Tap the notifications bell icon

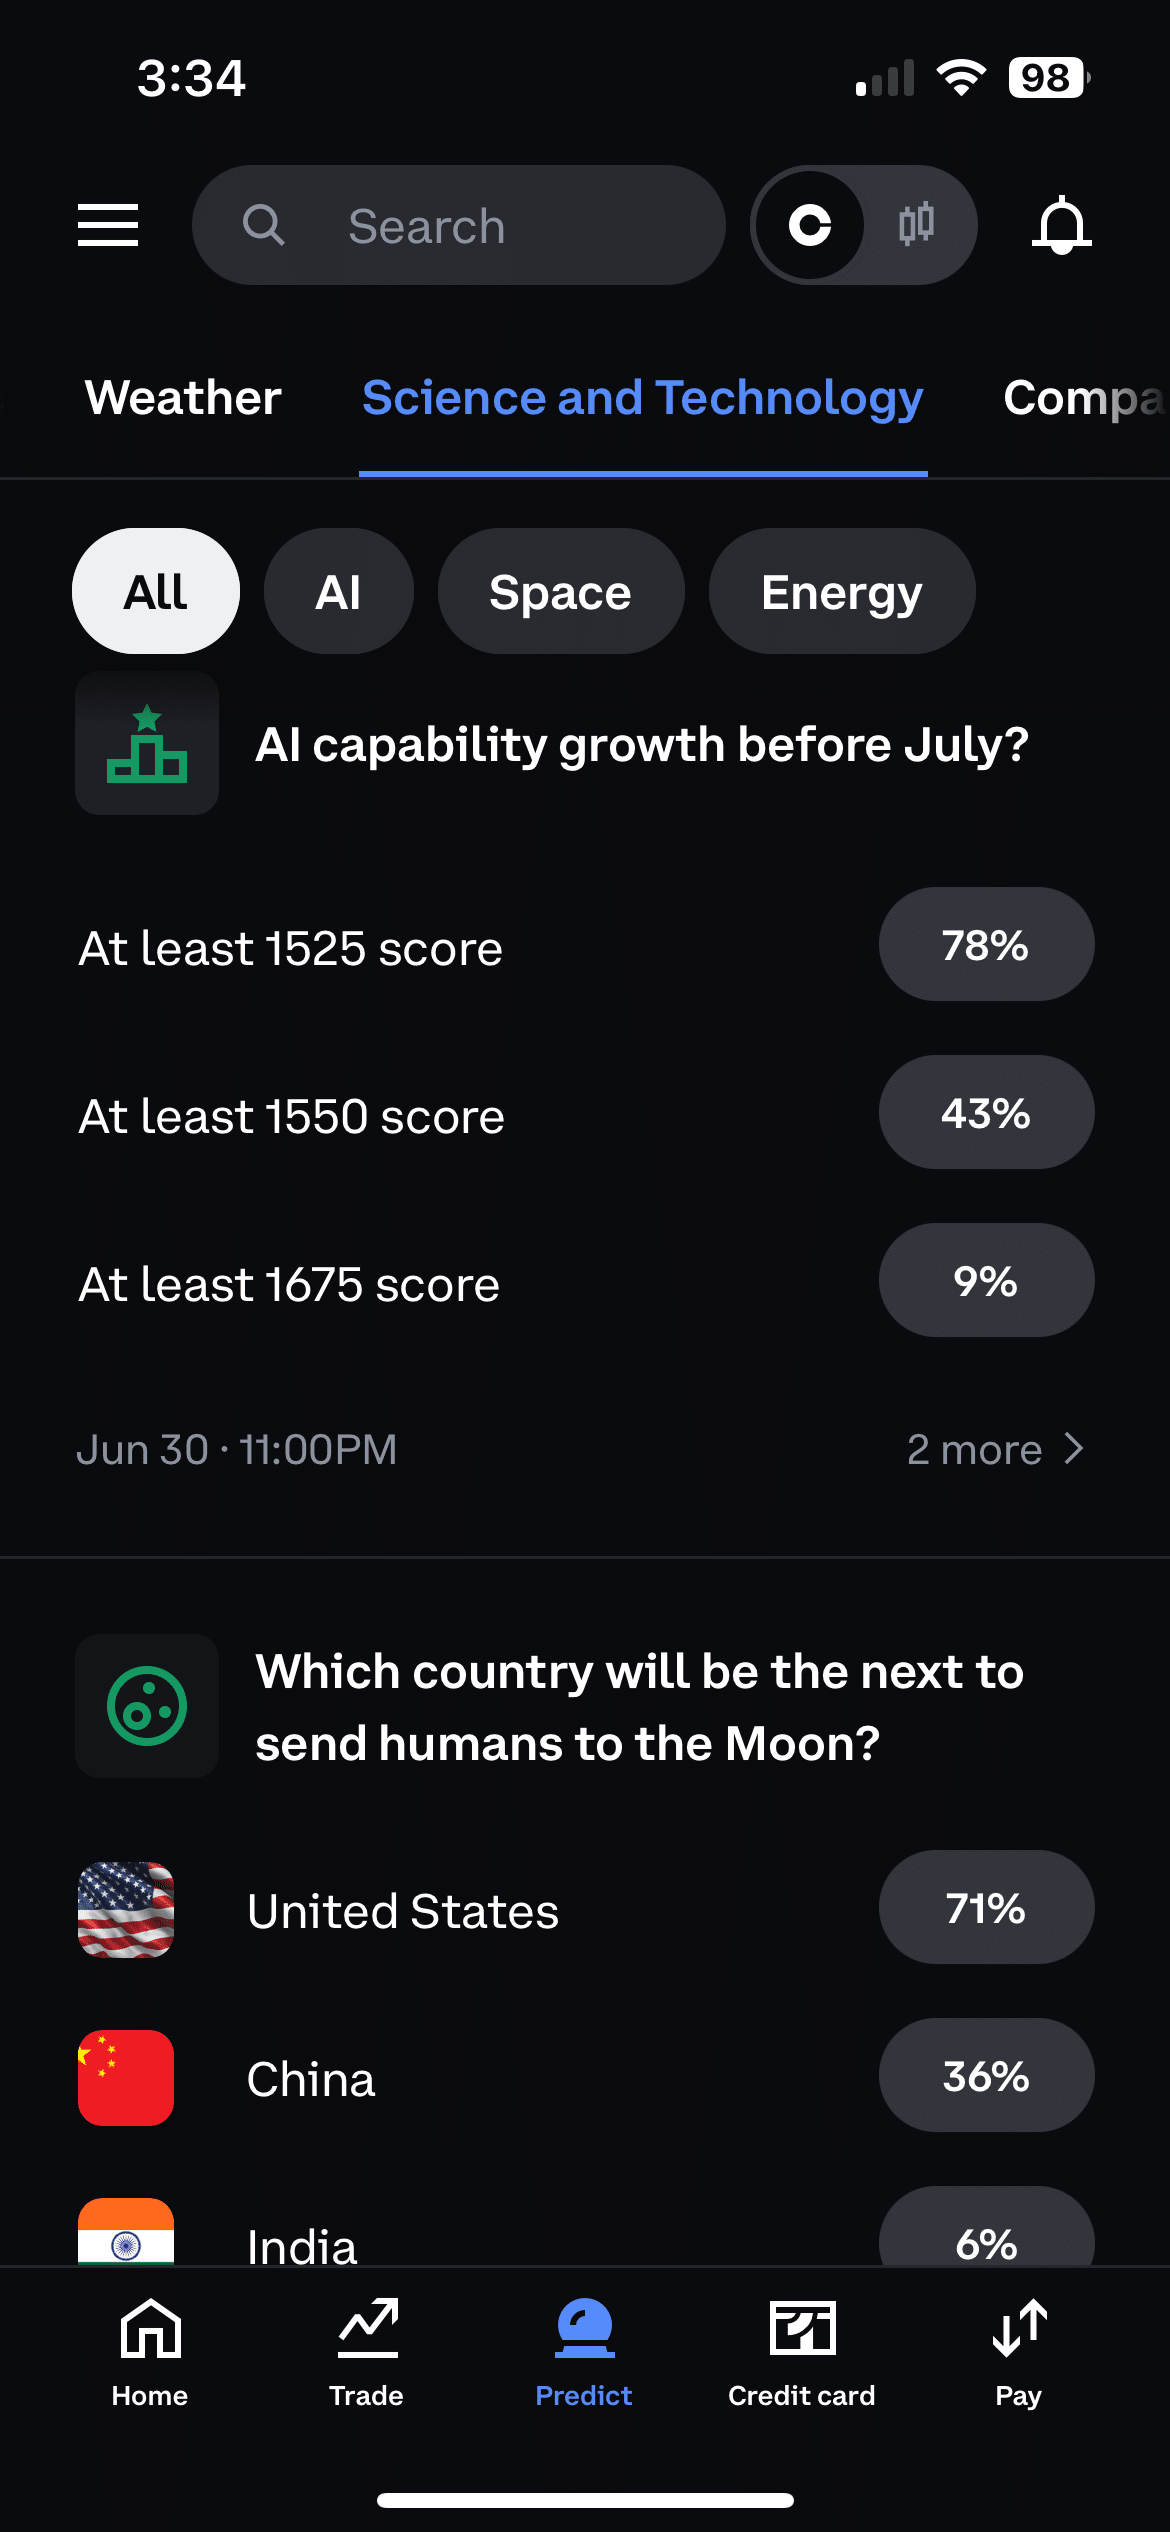(1061, 225)
